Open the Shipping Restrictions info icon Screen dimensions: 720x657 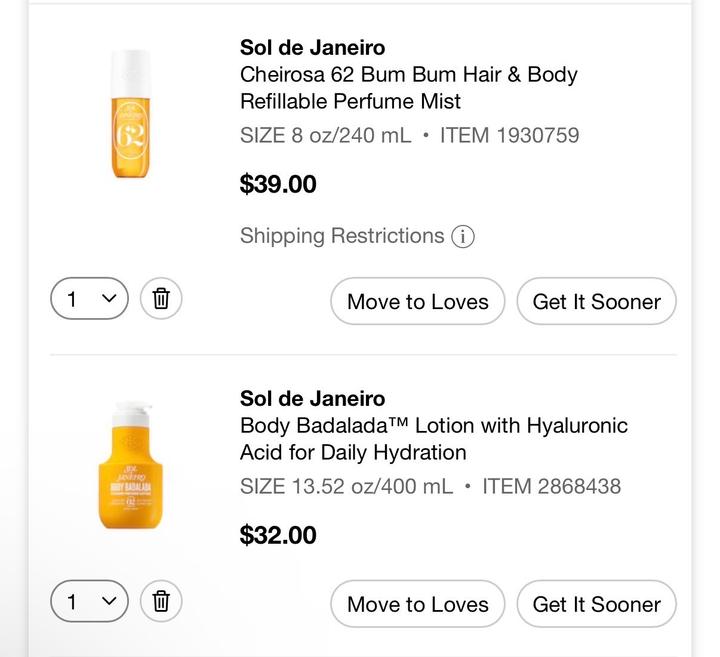click(462, 237)
